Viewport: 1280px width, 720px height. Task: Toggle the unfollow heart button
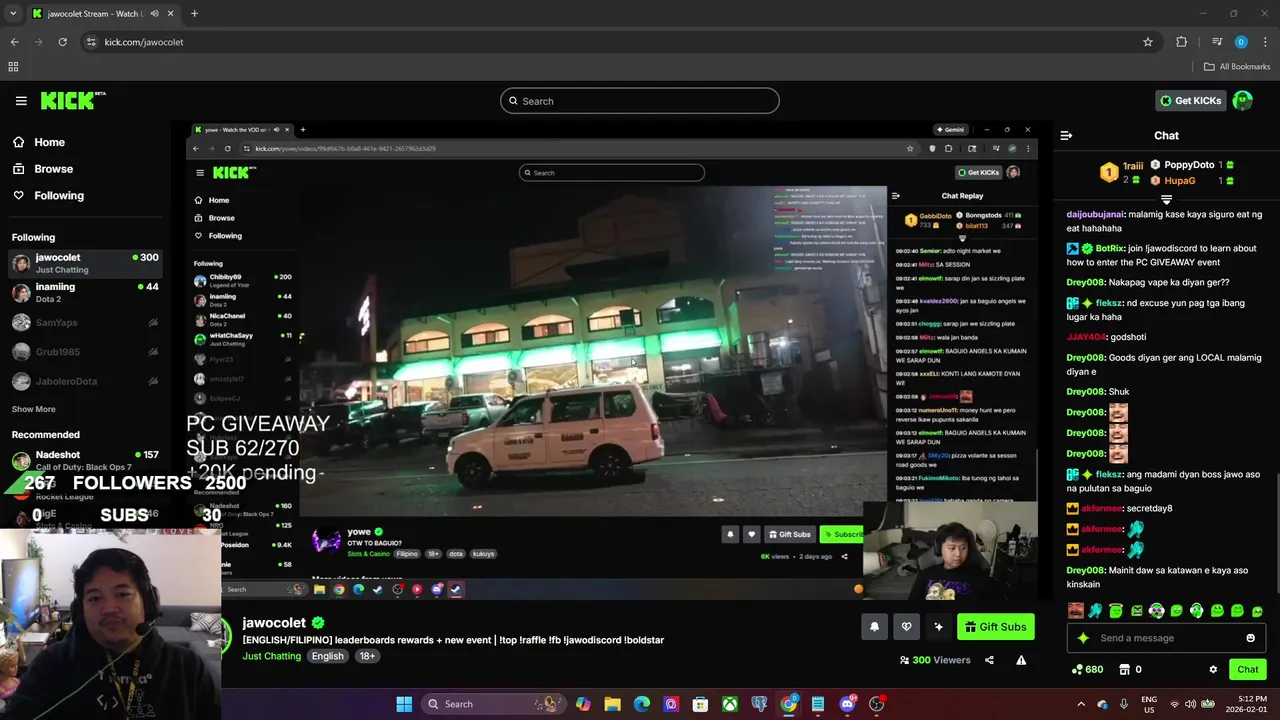(906, 627)
